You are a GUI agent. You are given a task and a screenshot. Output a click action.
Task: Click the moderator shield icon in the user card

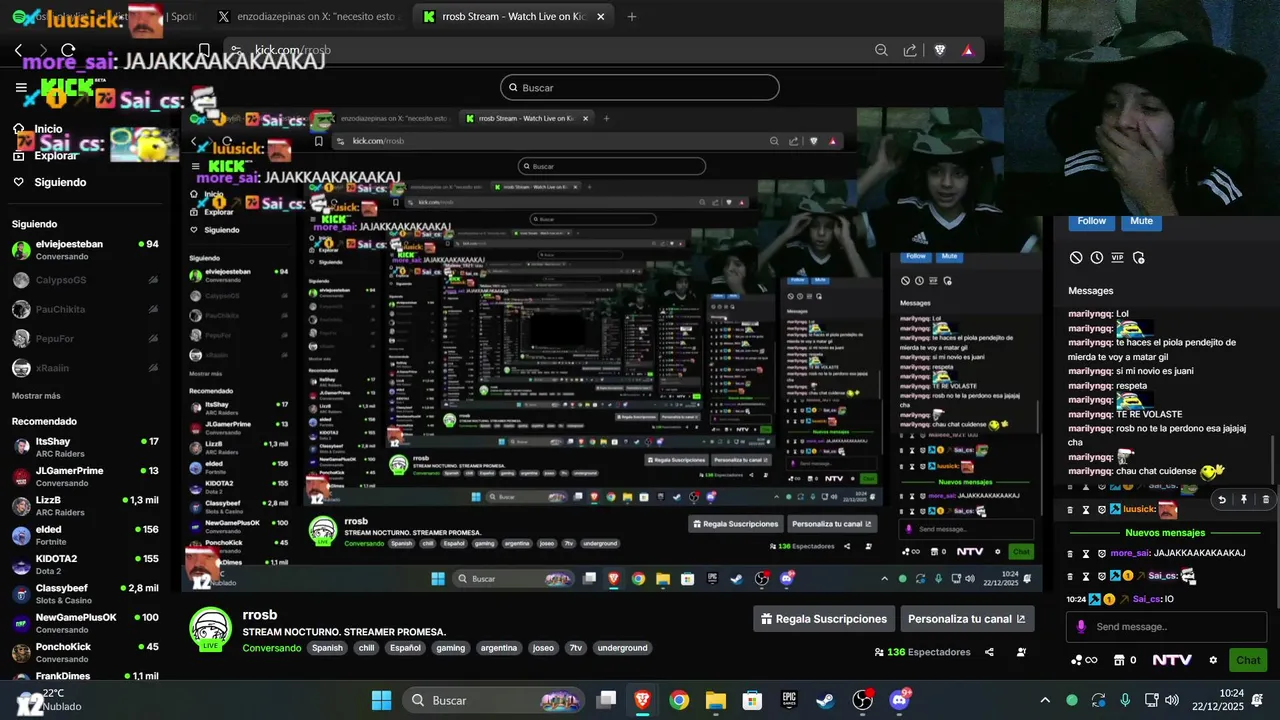(1138, 258)
